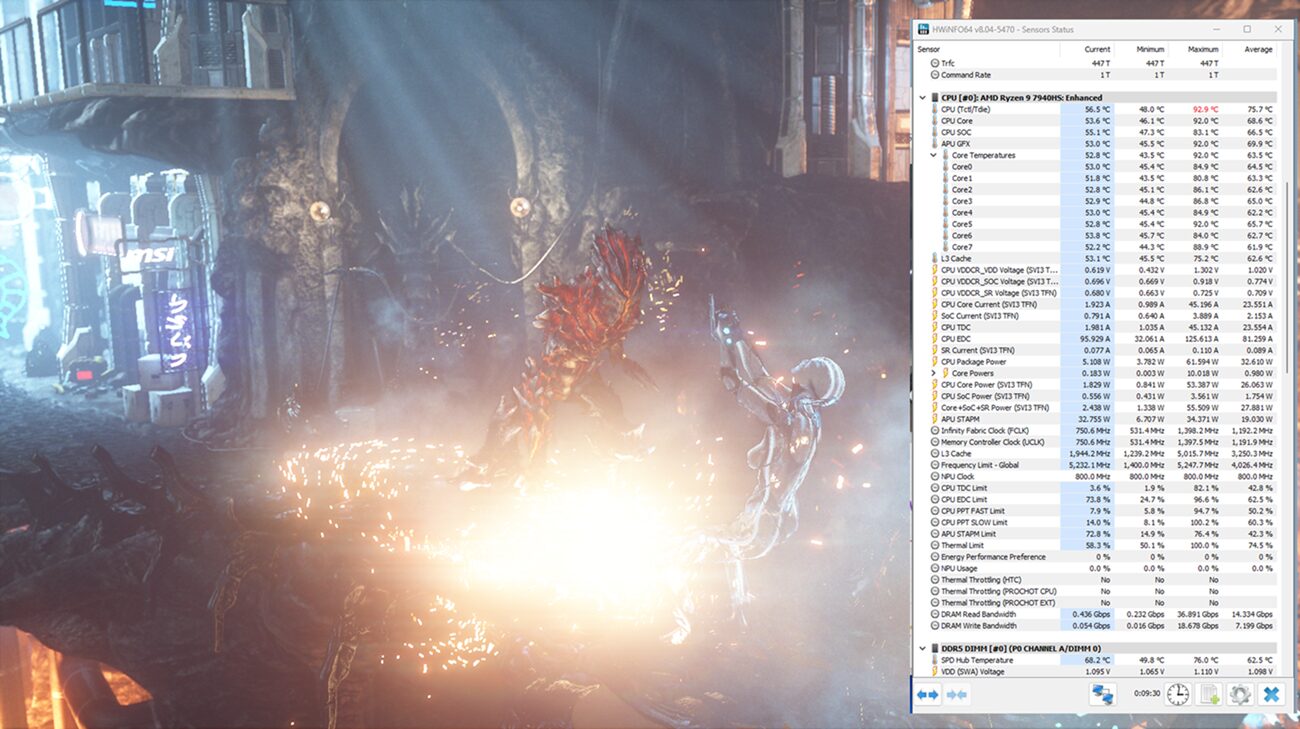Click circle icon beside DRAM Read Bandwidth
The image size is (1300, 729).
(935, 615)
